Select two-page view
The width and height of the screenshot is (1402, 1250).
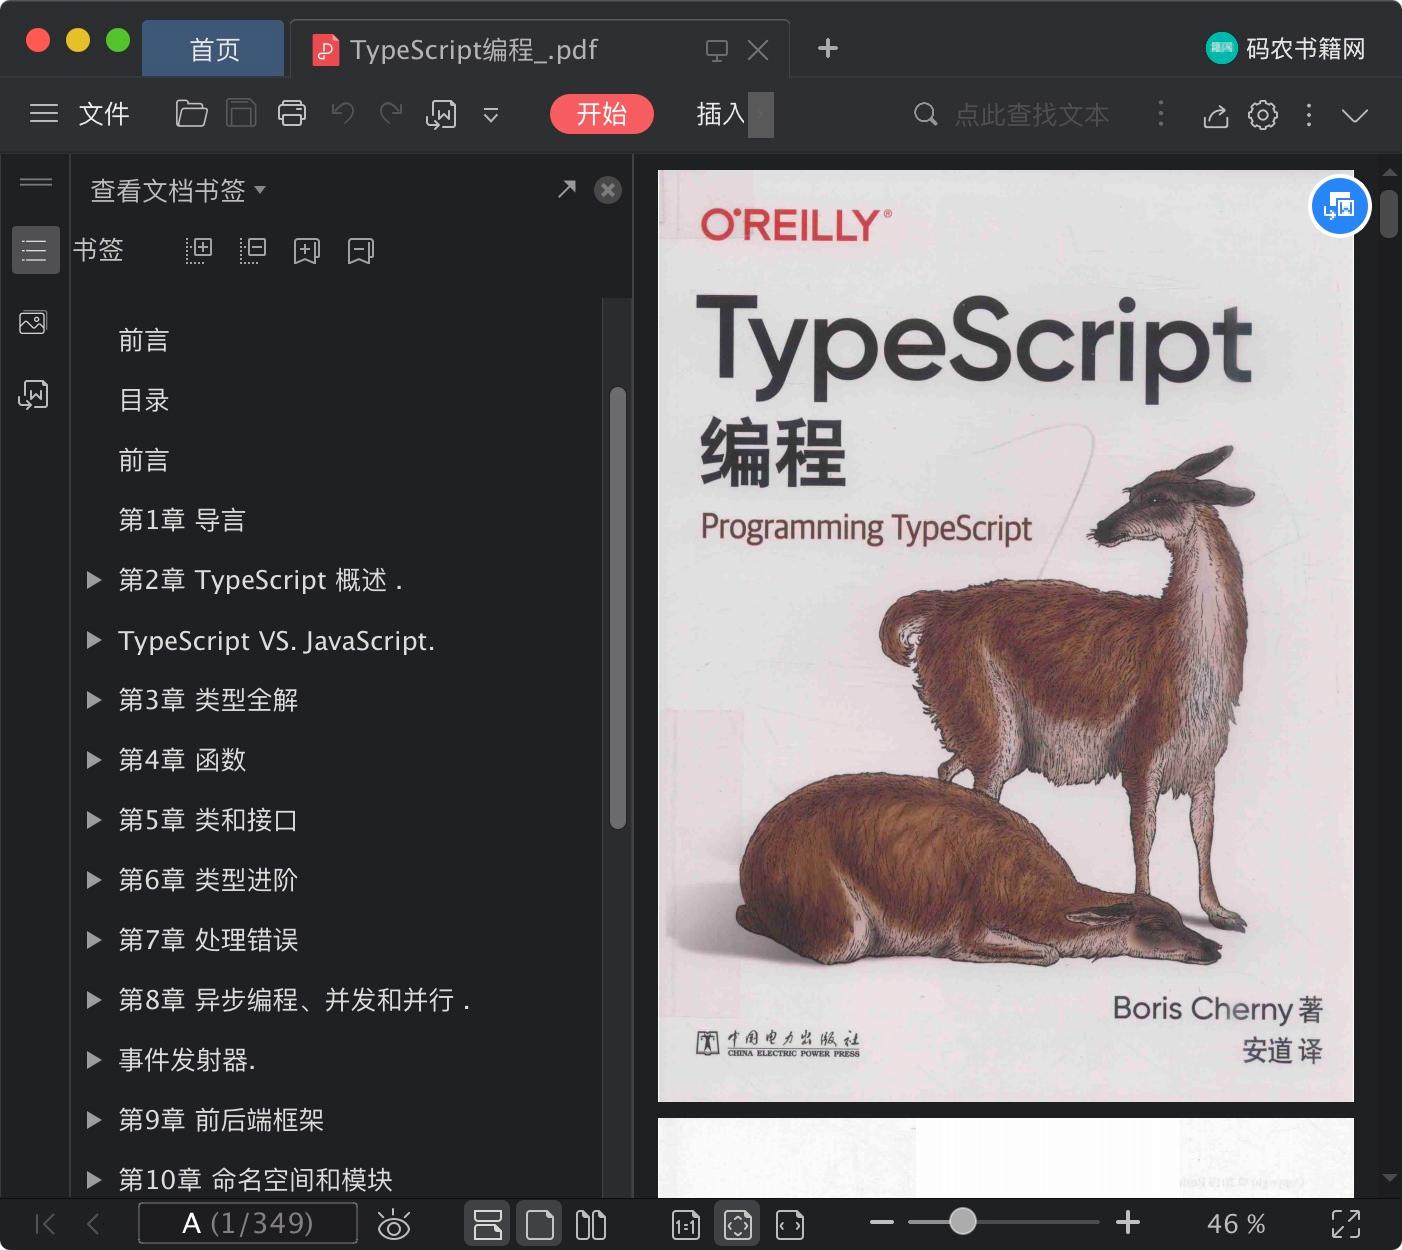click(591, 1224)
